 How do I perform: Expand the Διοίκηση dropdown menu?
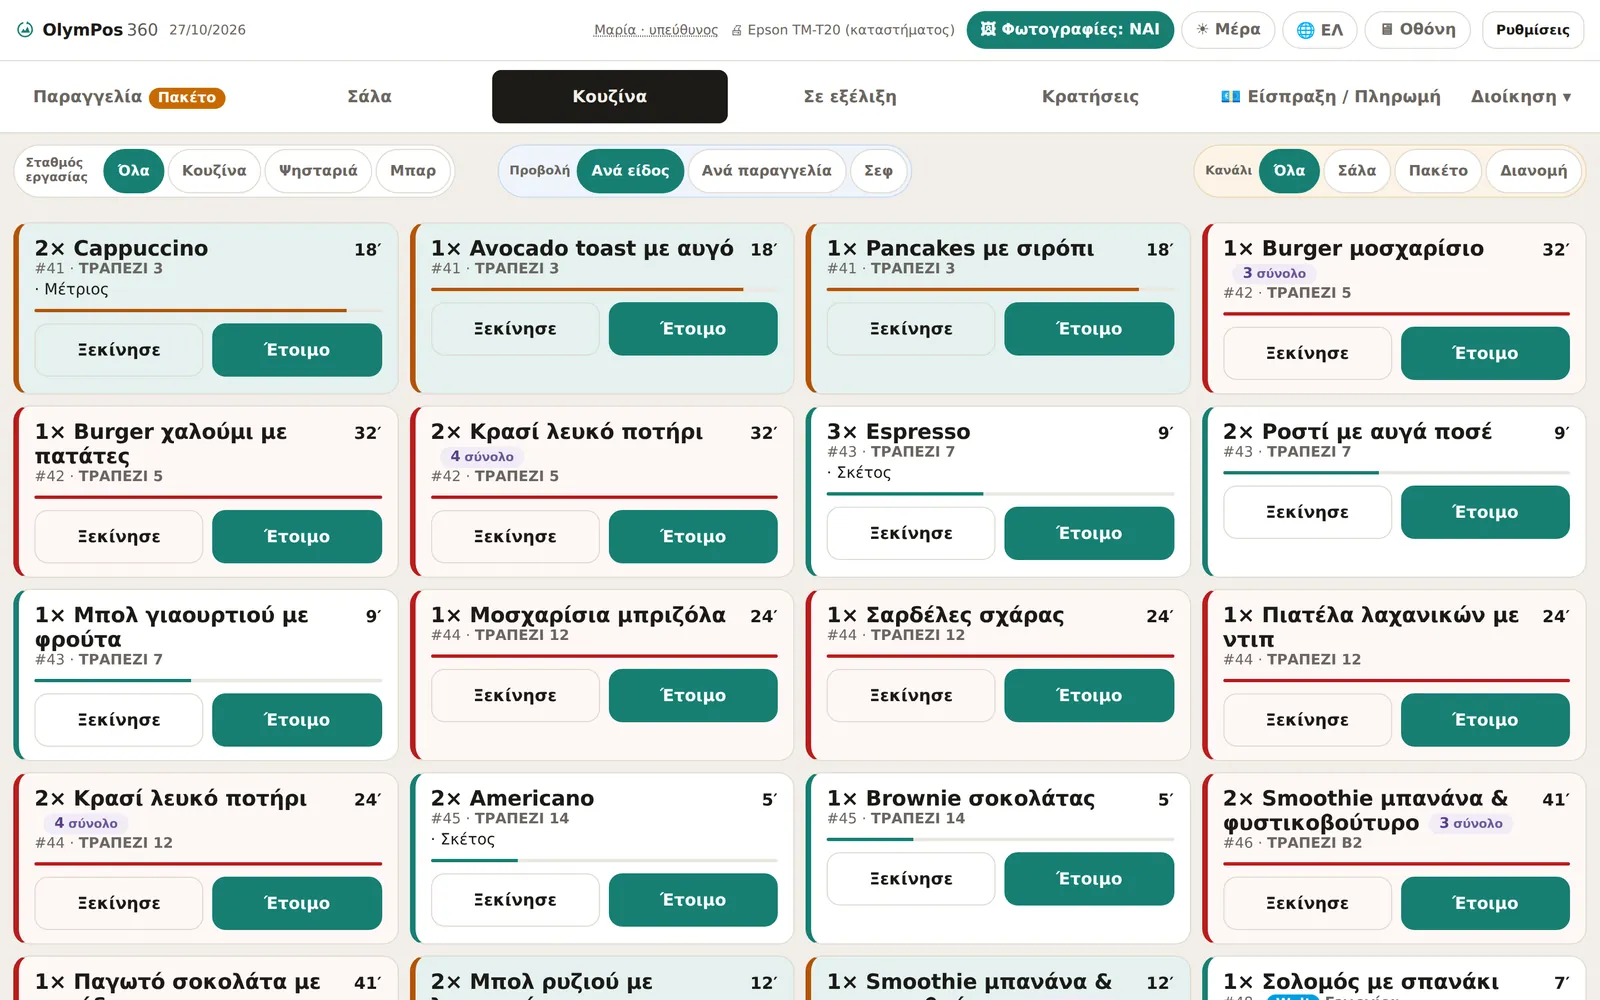(x=1521, y=97)
